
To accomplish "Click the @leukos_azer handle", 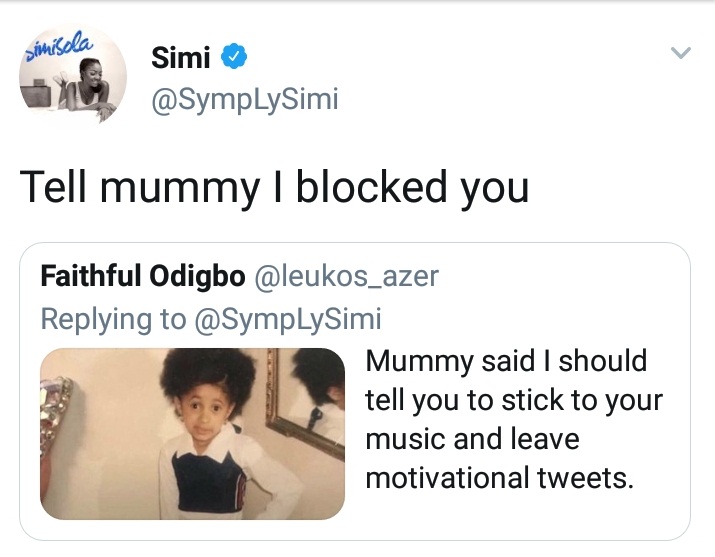I will pyautogui.click(x=348, y=277).
